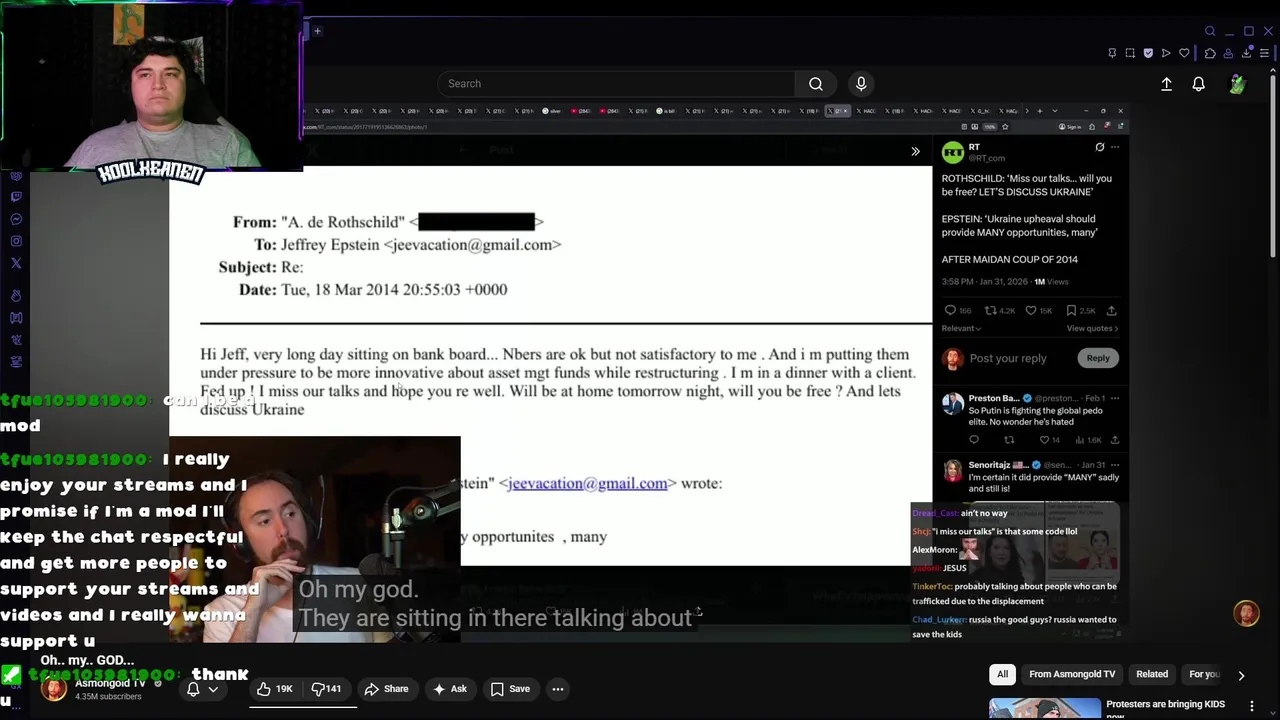
Task: Show more filter chips with right arrow
Action: click(x=1241, y=675)
